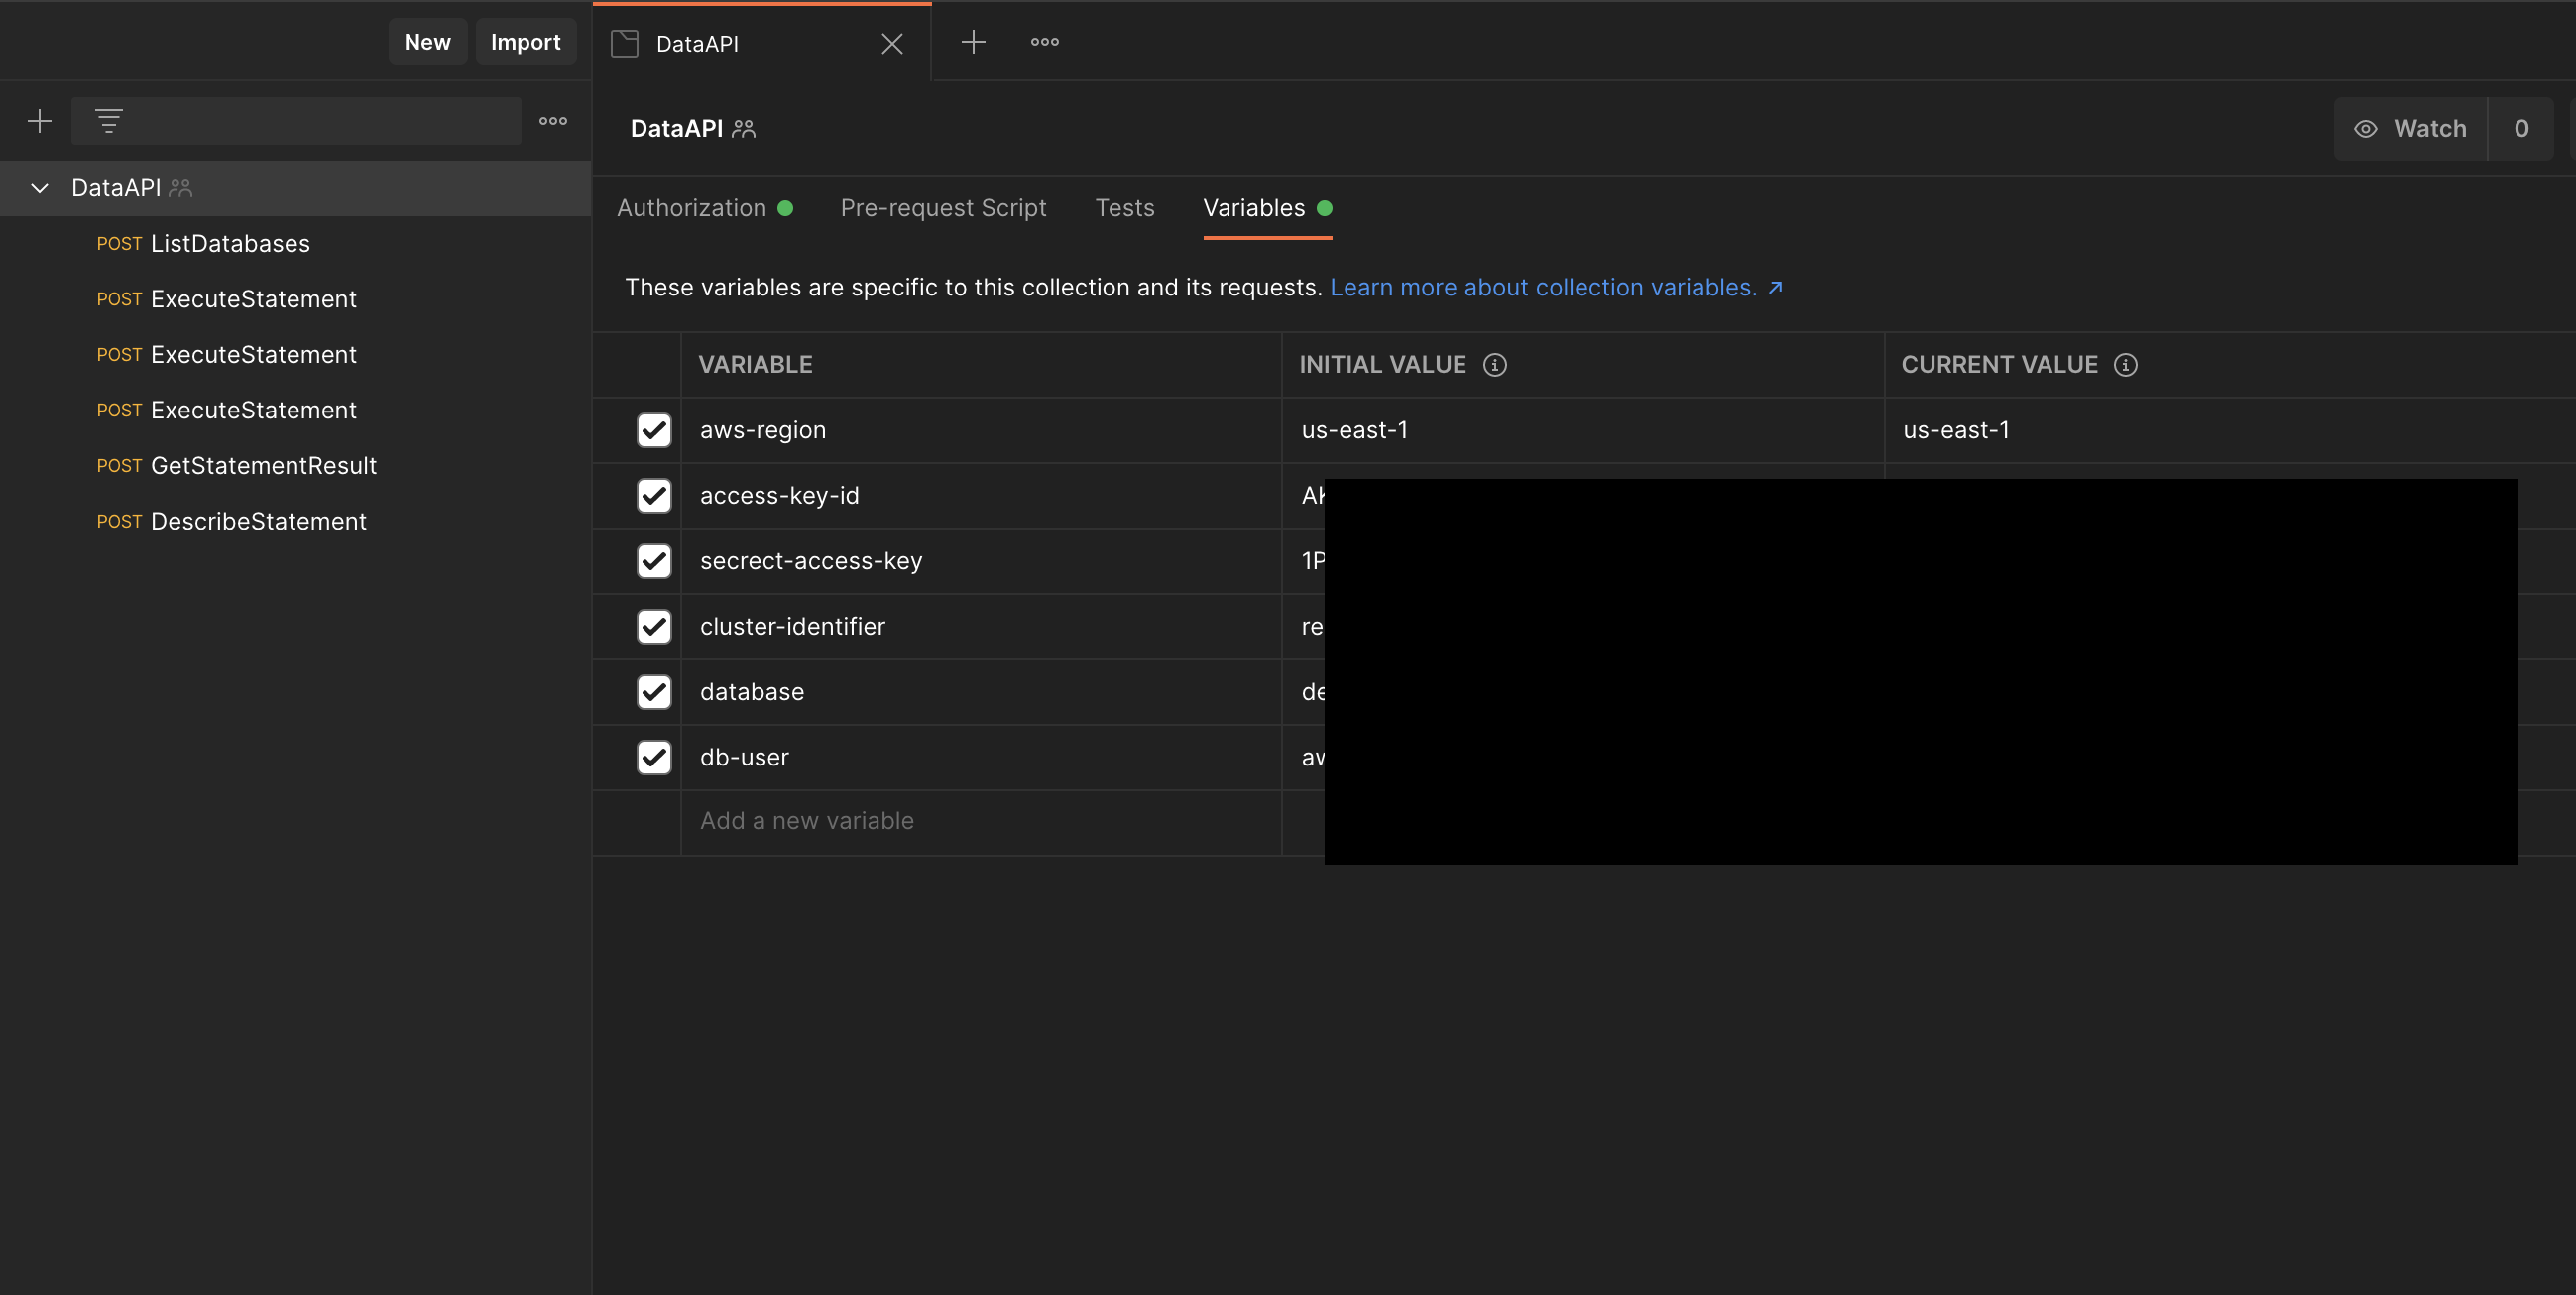
Task: Click the us-east-1 initial value cell
Action: pyautogui.click(x=1583, y=430)
